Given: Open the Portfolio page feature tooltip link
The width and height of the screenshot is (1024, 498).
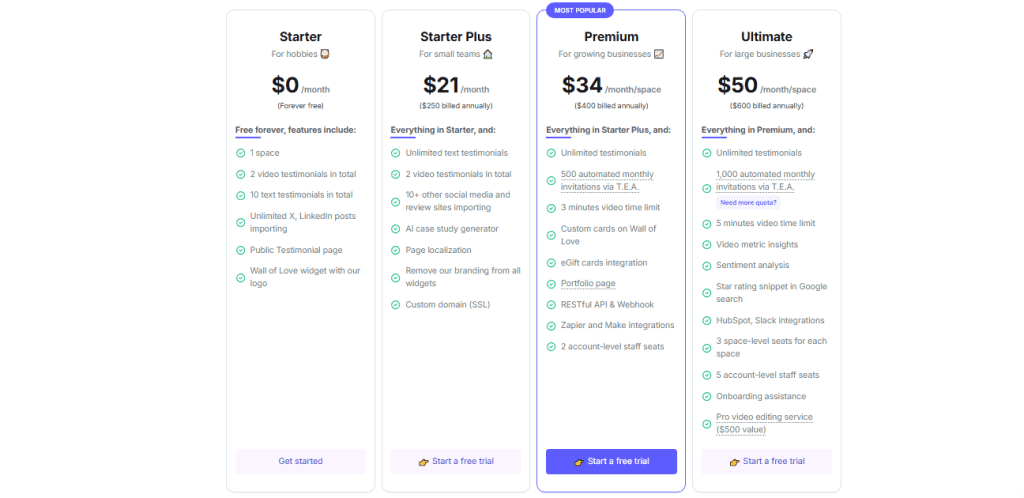Looking at the screenshot, I should 588,284.
